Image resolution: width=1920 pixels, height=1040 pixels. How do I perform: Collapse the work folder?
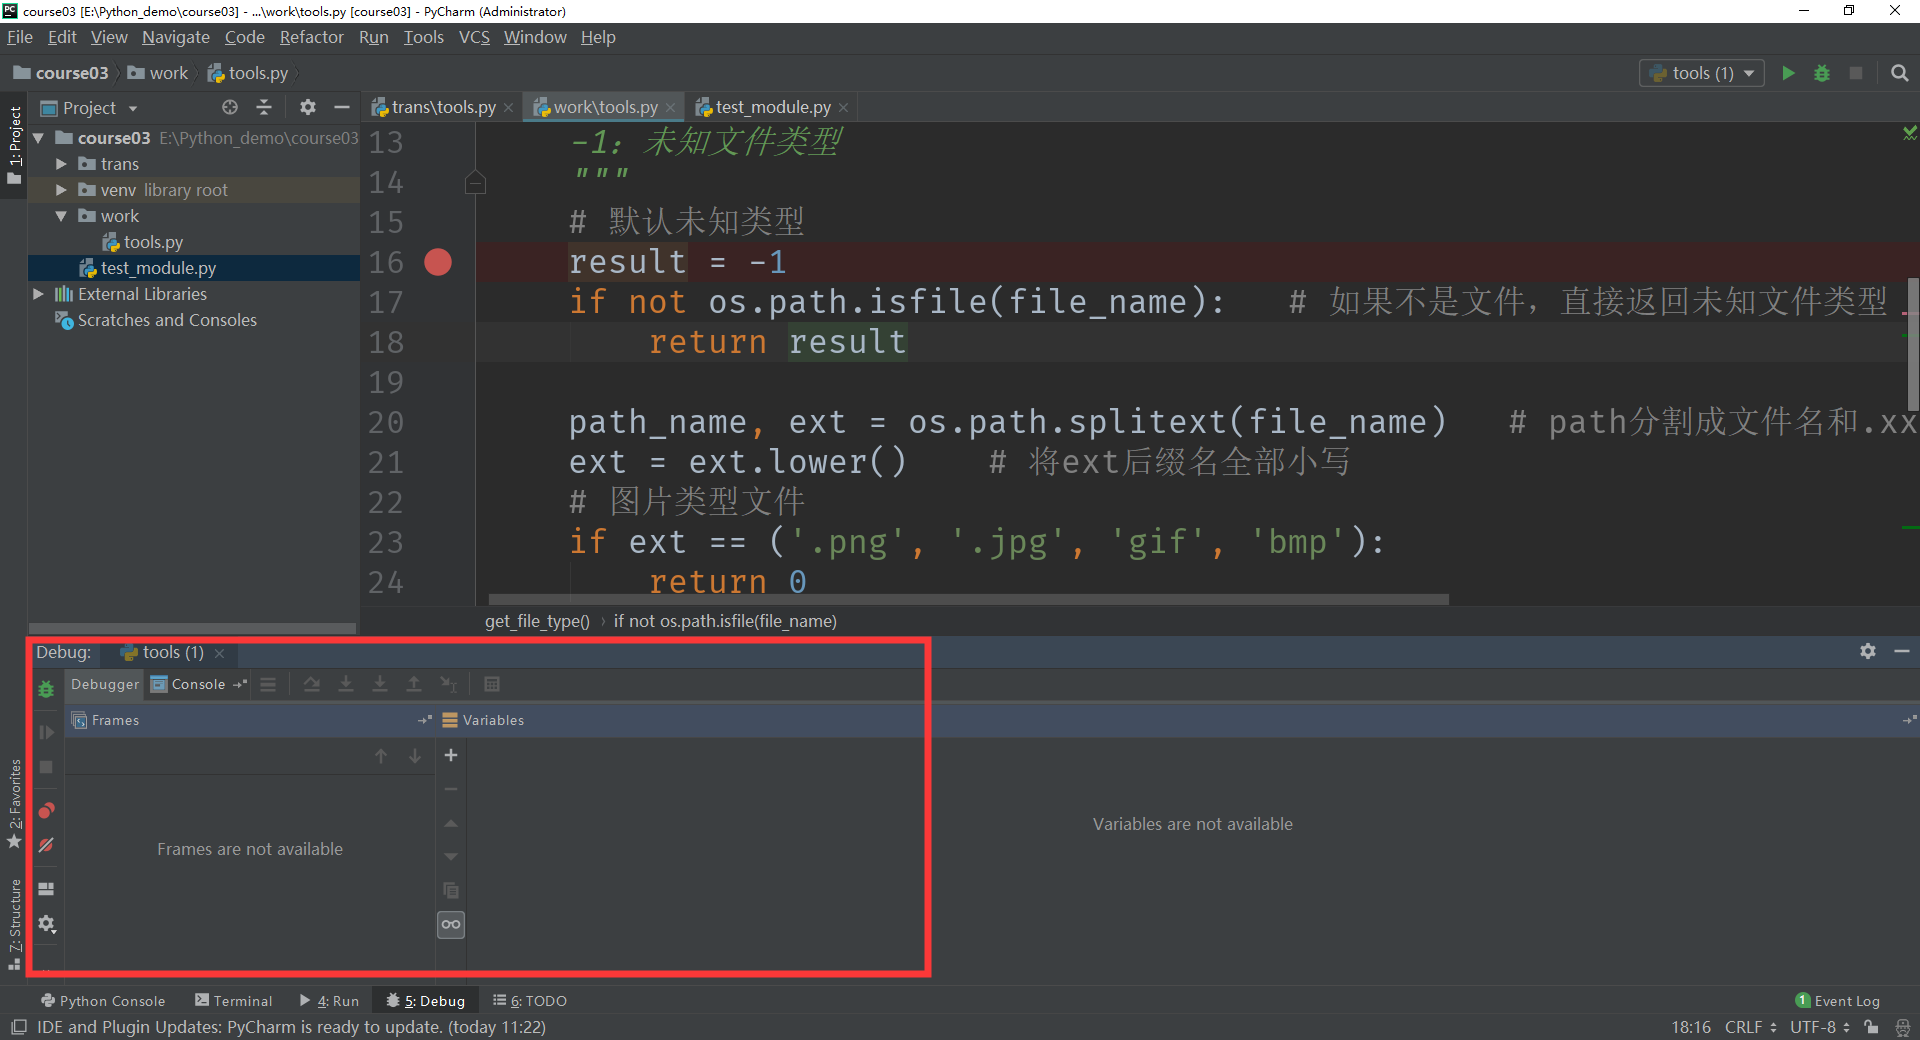click(61, 216)
